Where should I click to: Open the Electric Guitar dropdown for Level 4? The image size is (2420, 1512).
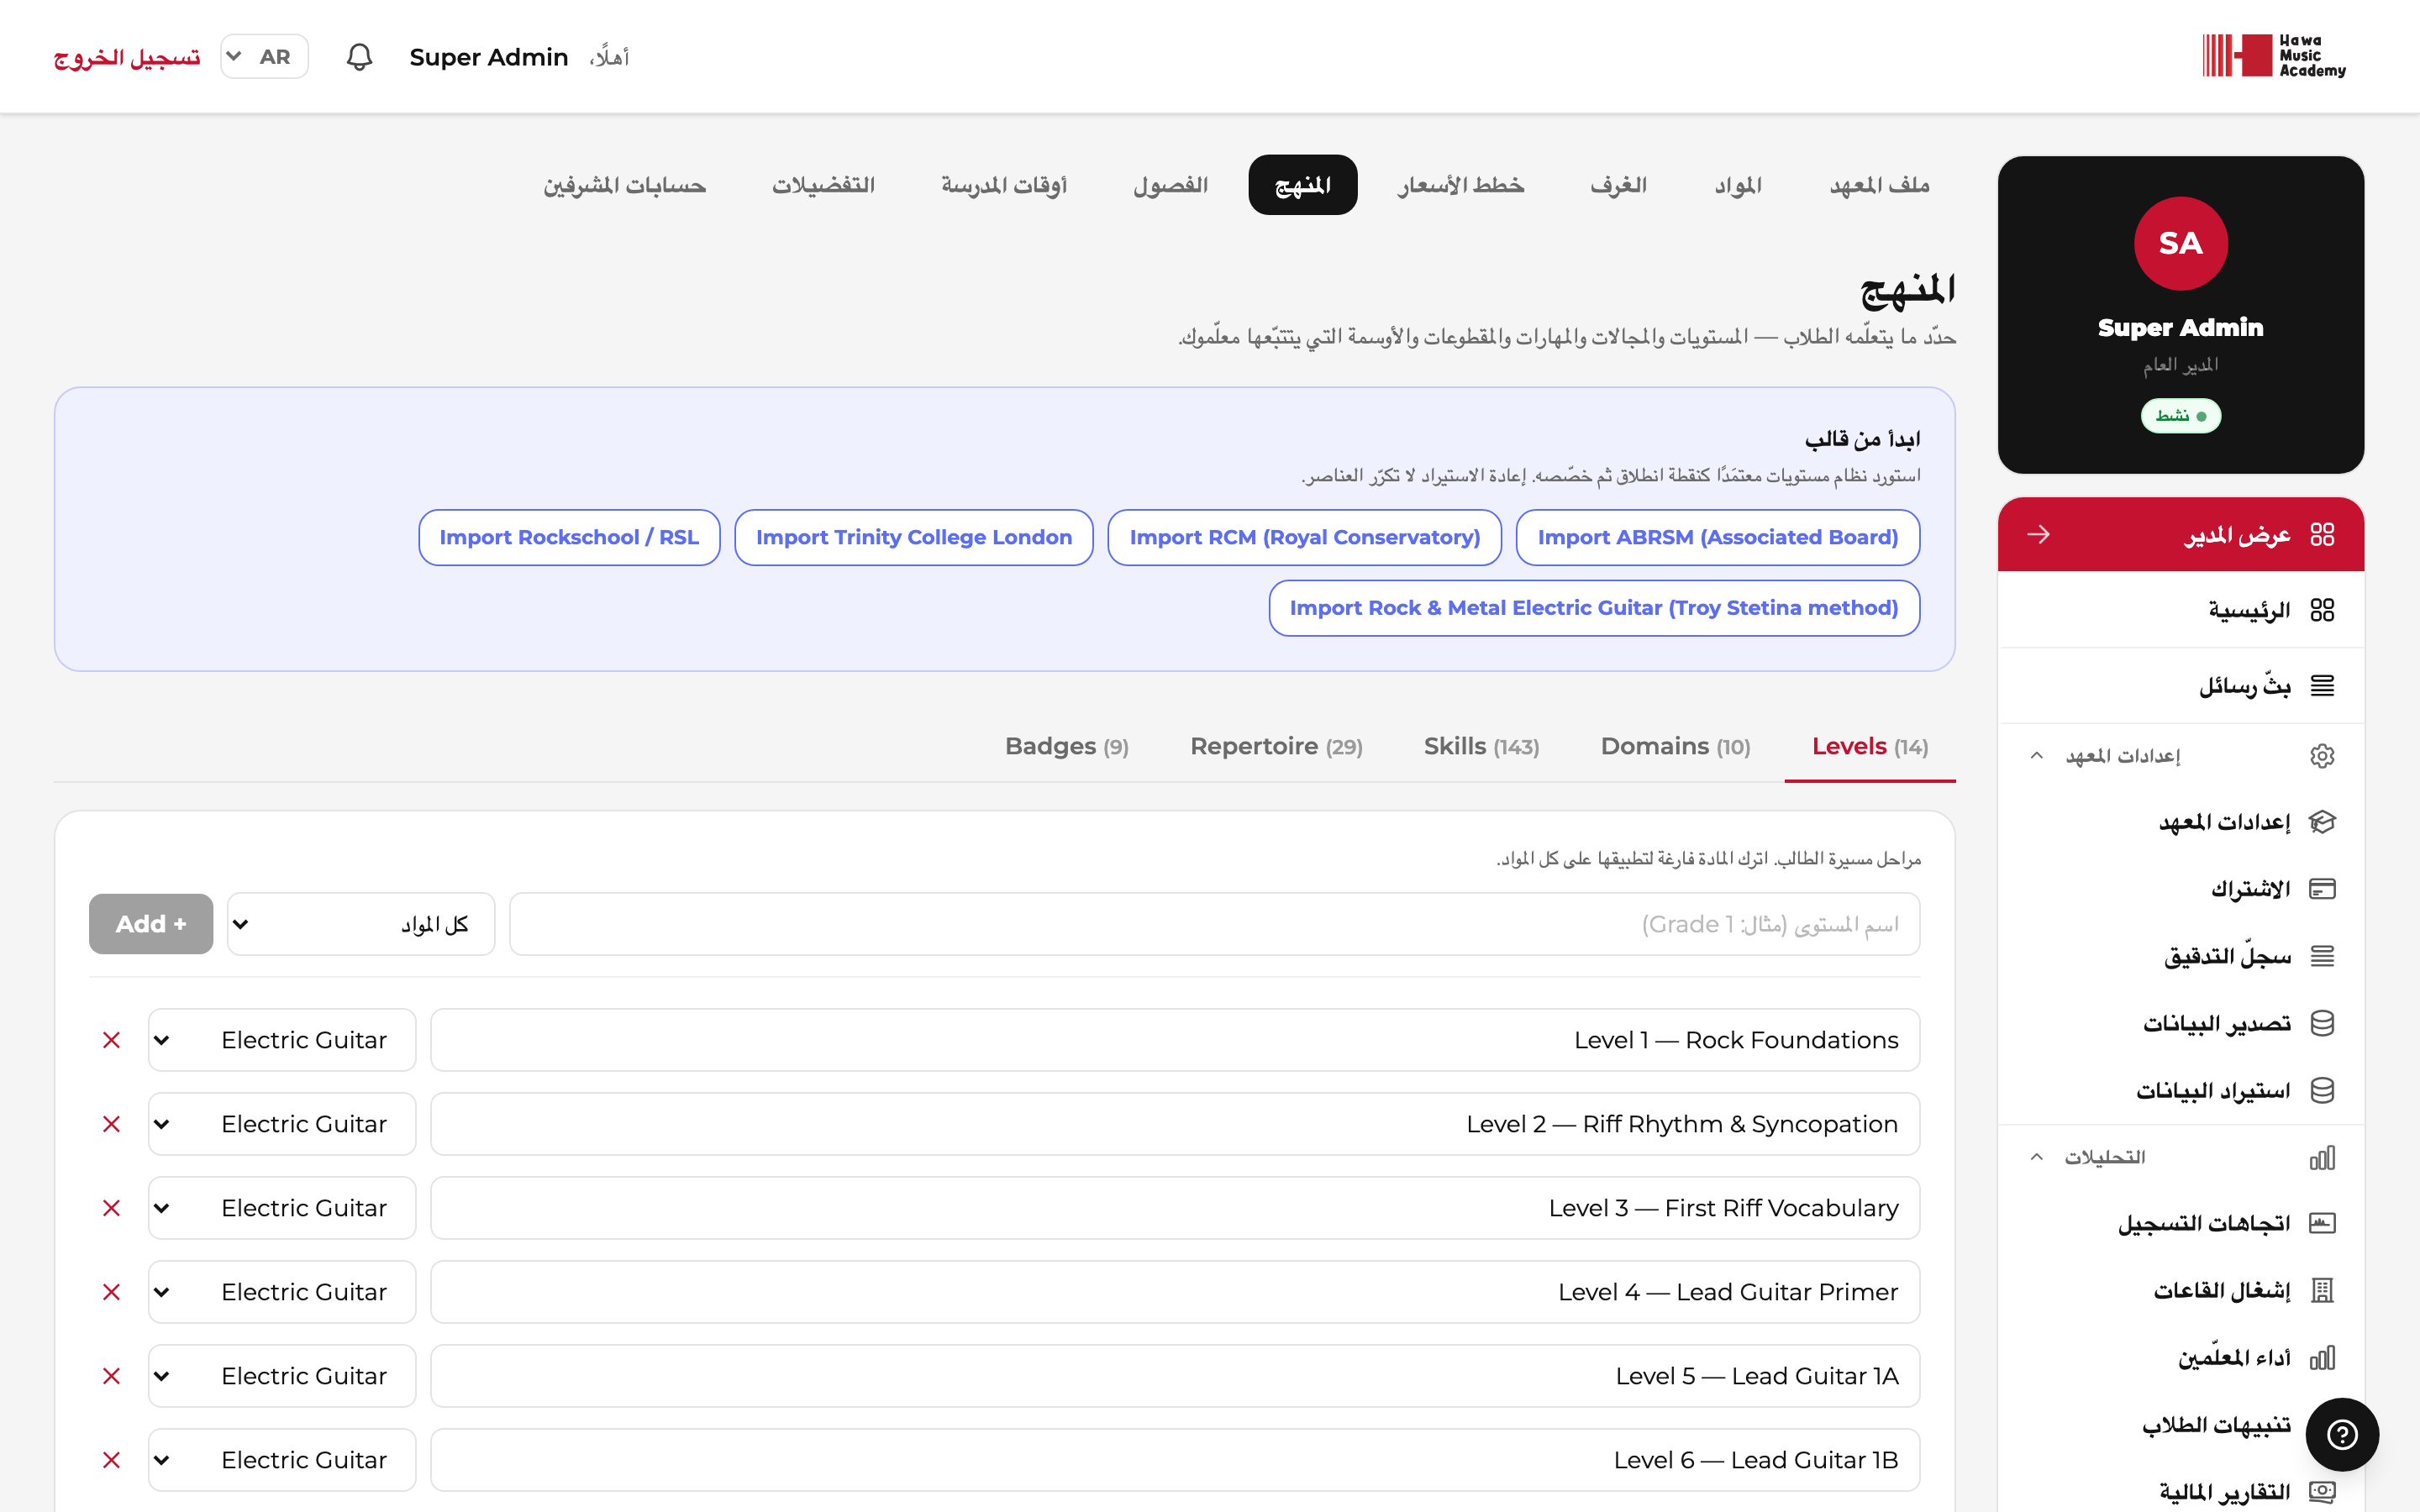click(282, 1292)
